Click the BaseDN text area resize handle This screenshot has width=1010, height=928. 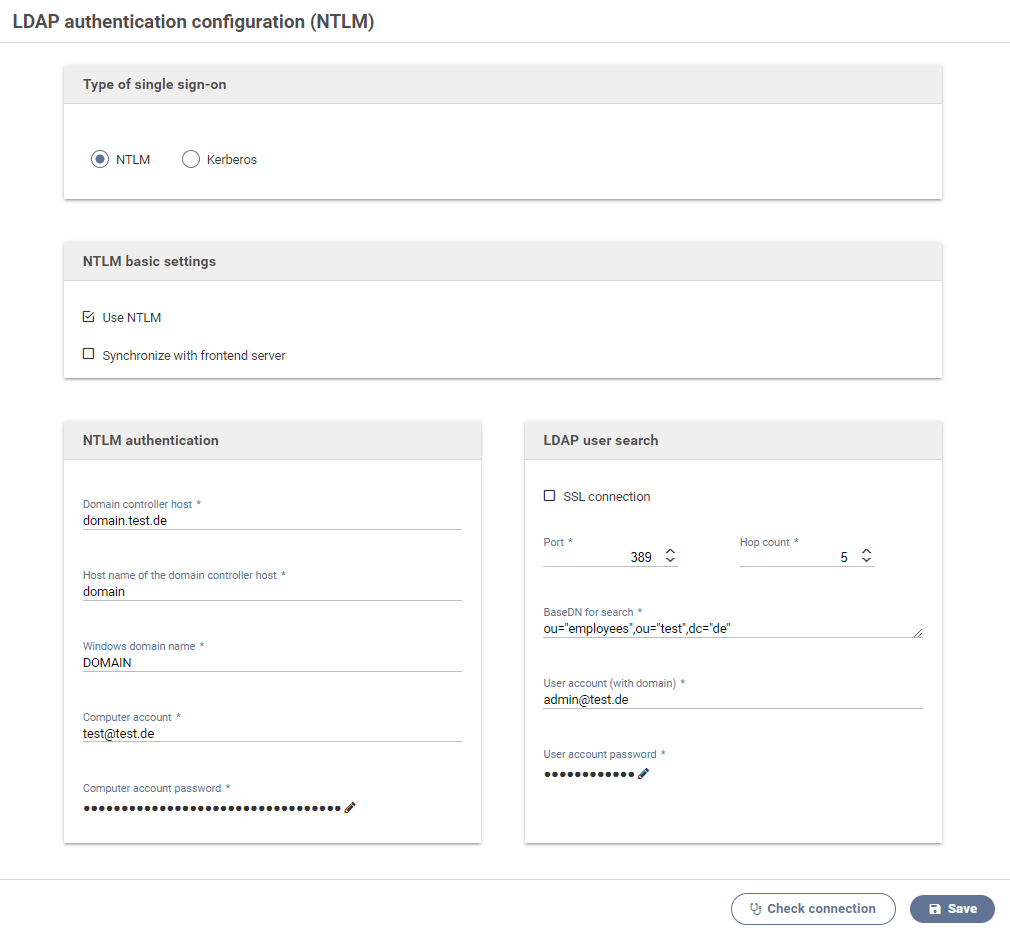click(x=918, y=632)
